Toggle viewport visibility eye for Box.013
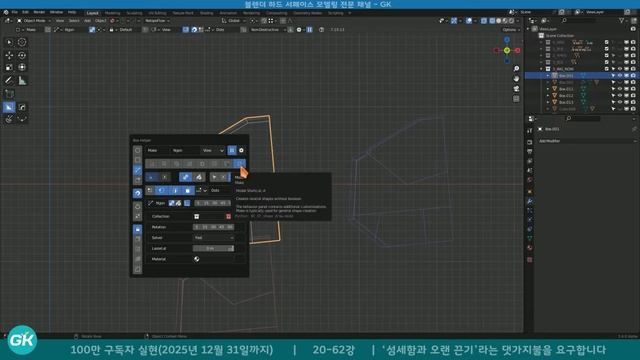The image size is (640, 360). point(620,102)
